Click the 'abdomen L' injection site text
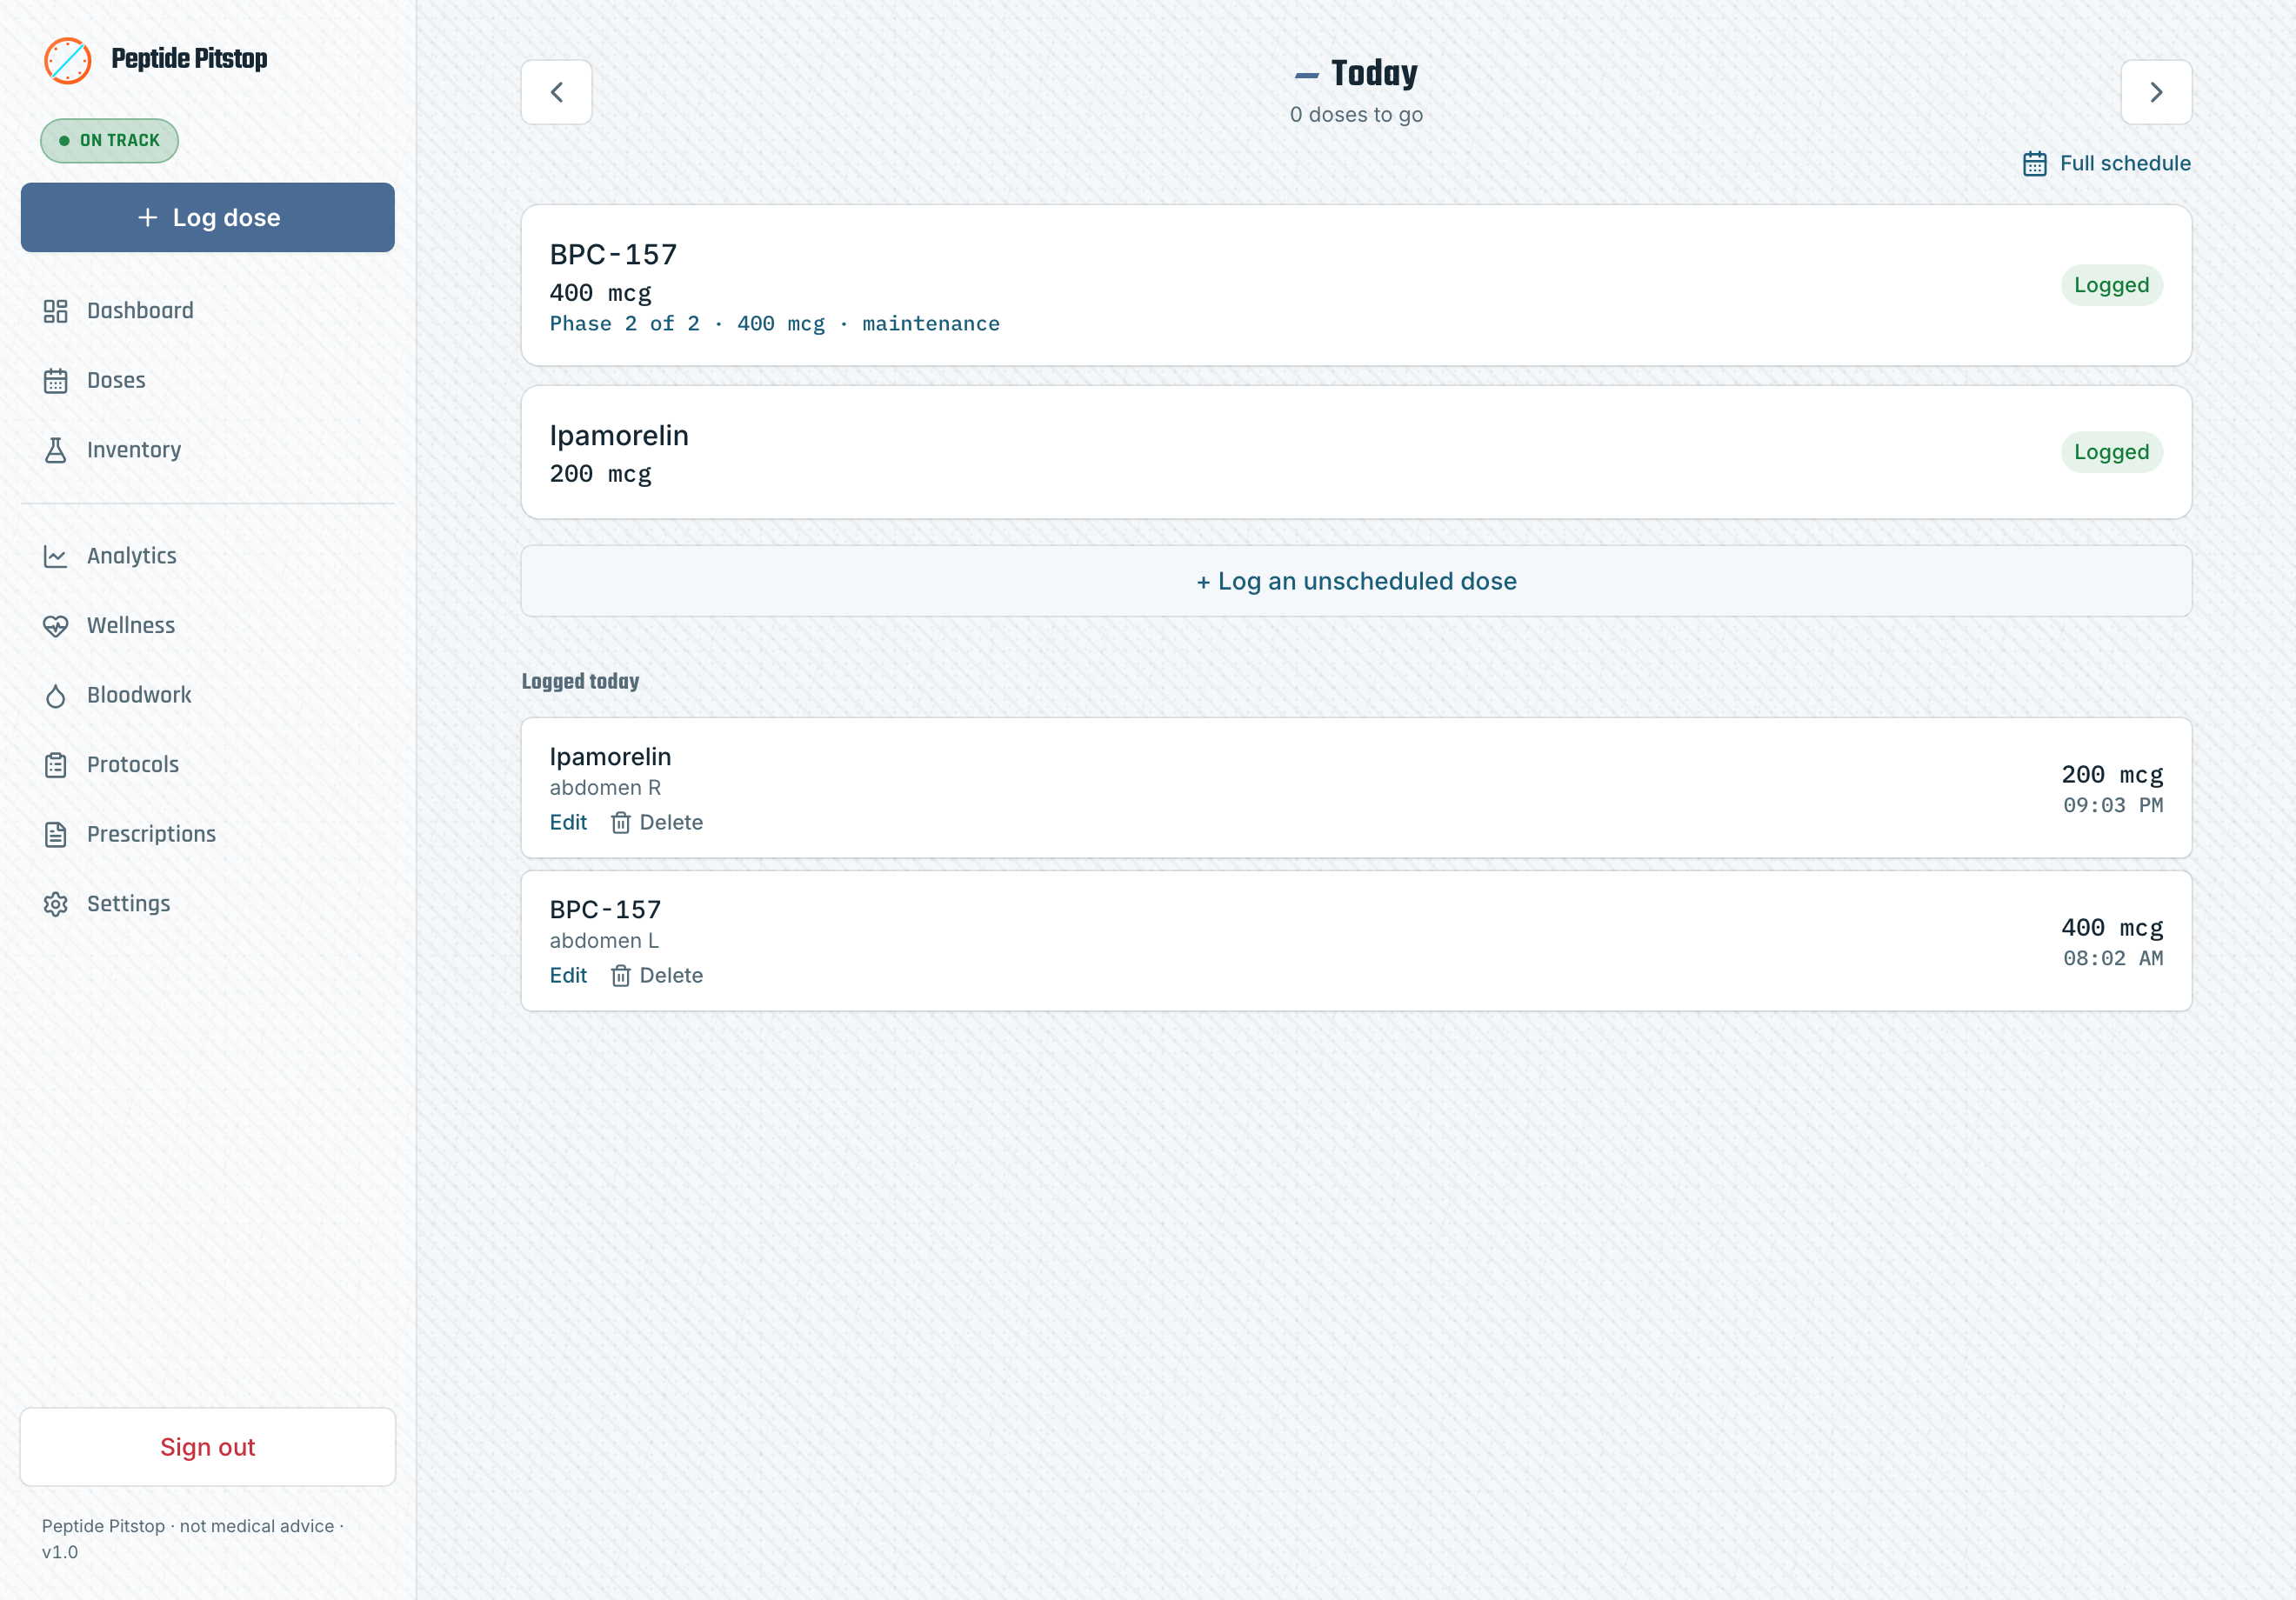2296x1600 pixels. (604, 941)
